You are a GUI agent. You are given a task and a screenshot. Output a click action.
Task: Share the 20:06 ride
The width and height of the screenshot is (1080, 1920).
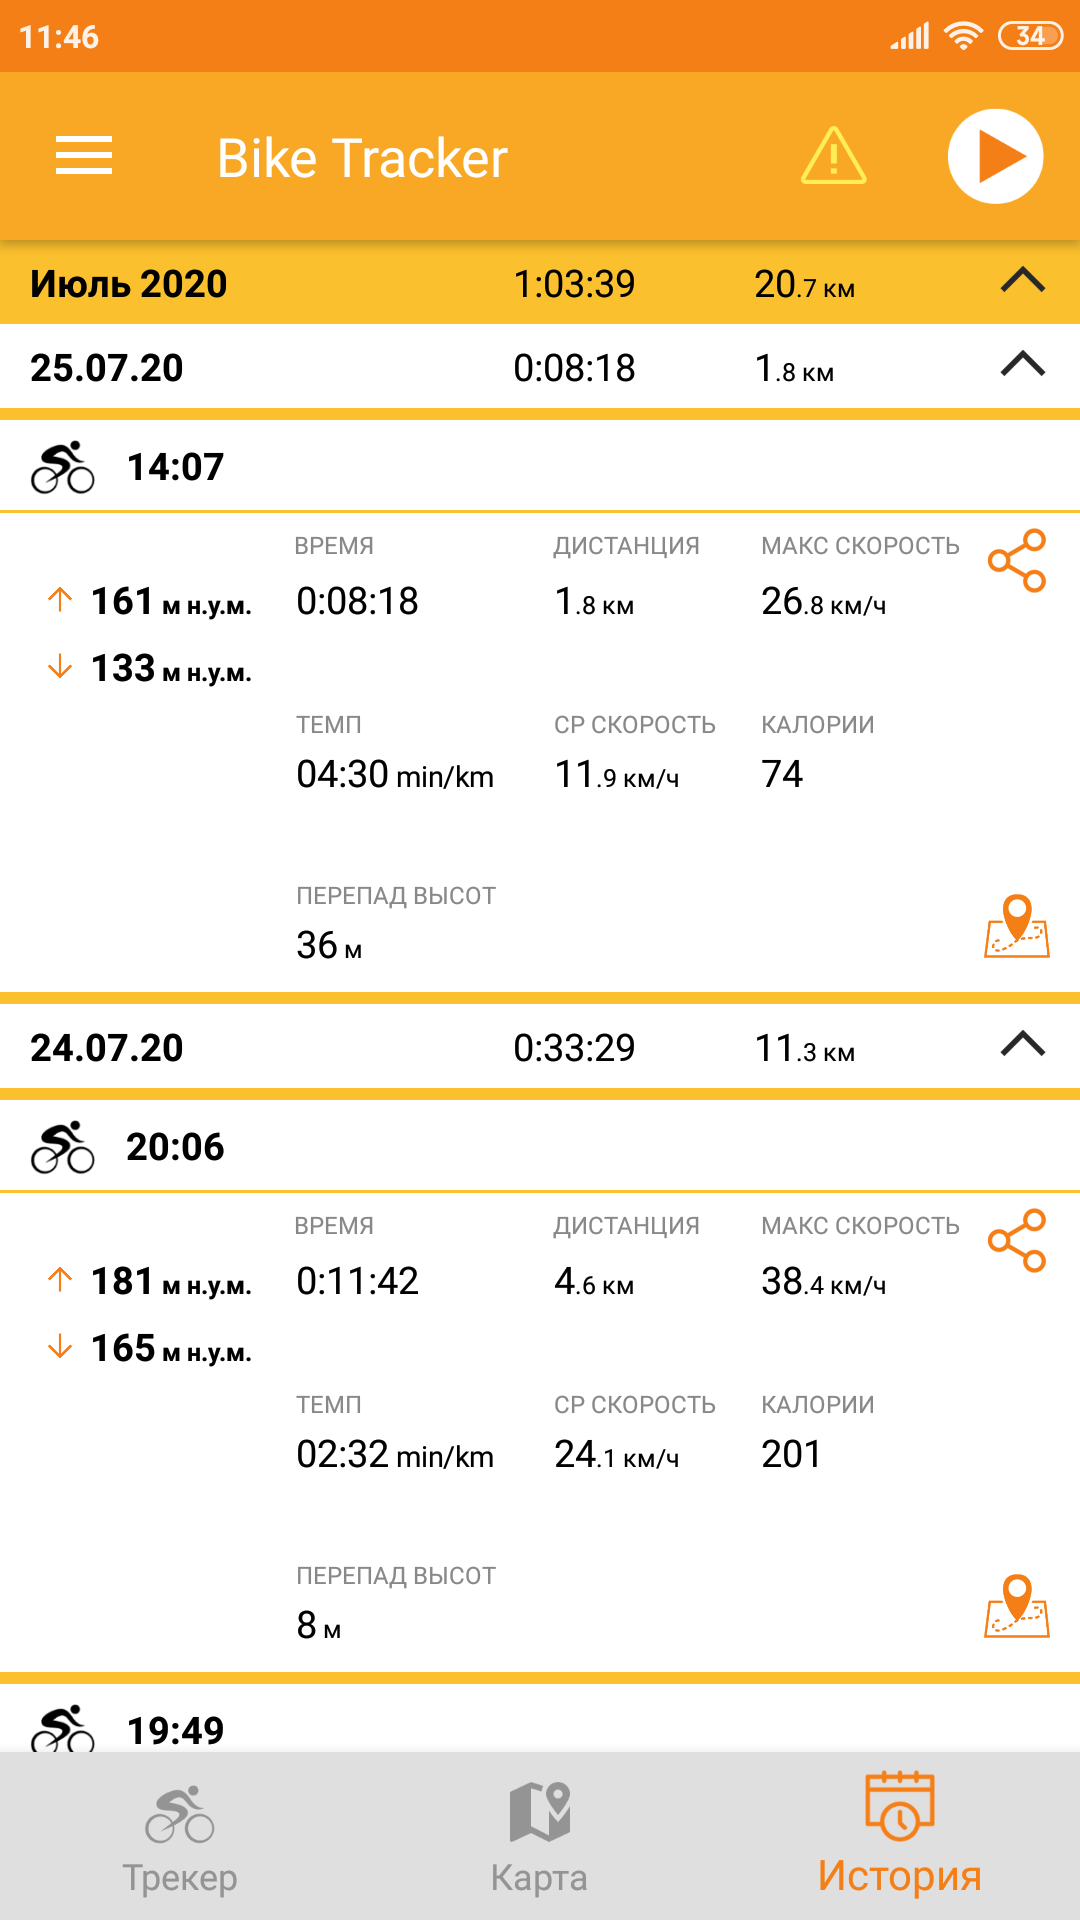(x=1017, y=1241)
